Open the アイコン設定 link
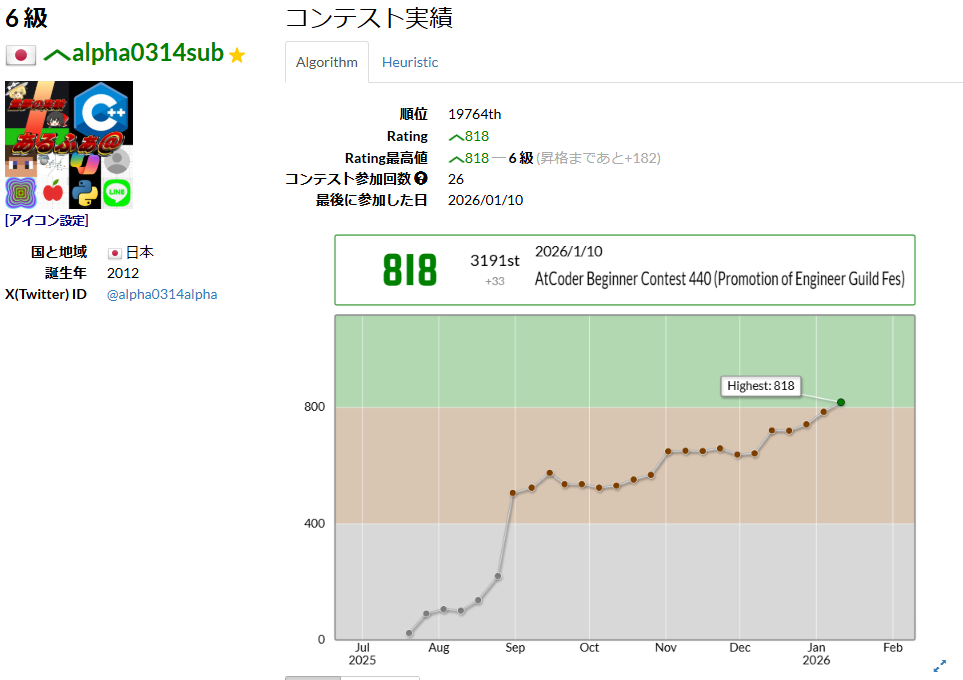The image size is (963, 680). (x=47, y=220)
